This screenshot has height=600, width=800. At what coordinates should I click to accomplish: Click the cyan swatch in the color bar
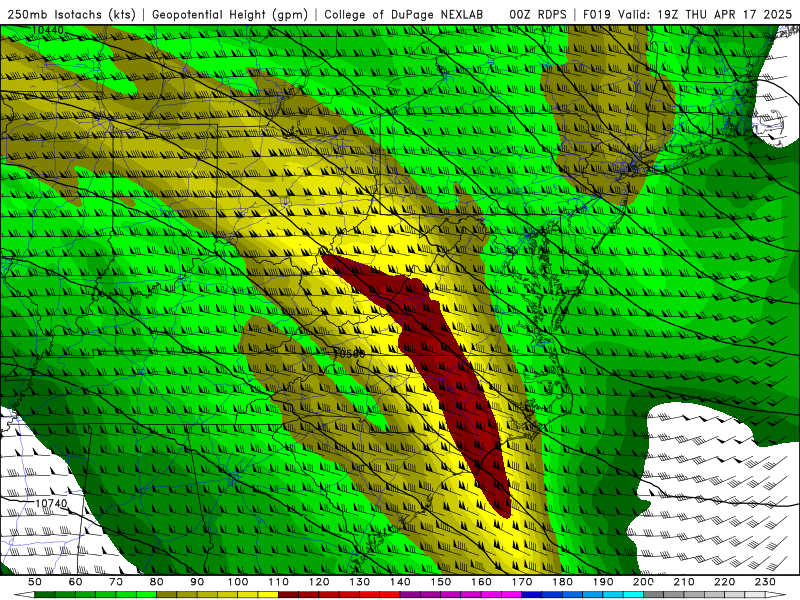(634, 595)
